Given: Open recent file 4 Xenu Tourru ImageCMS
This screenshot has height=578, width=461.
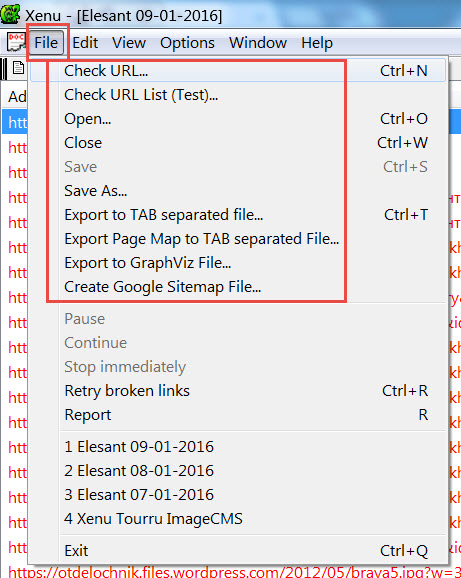Looking at the screenshot, I should pyautogui.click(x=238, y=518).
